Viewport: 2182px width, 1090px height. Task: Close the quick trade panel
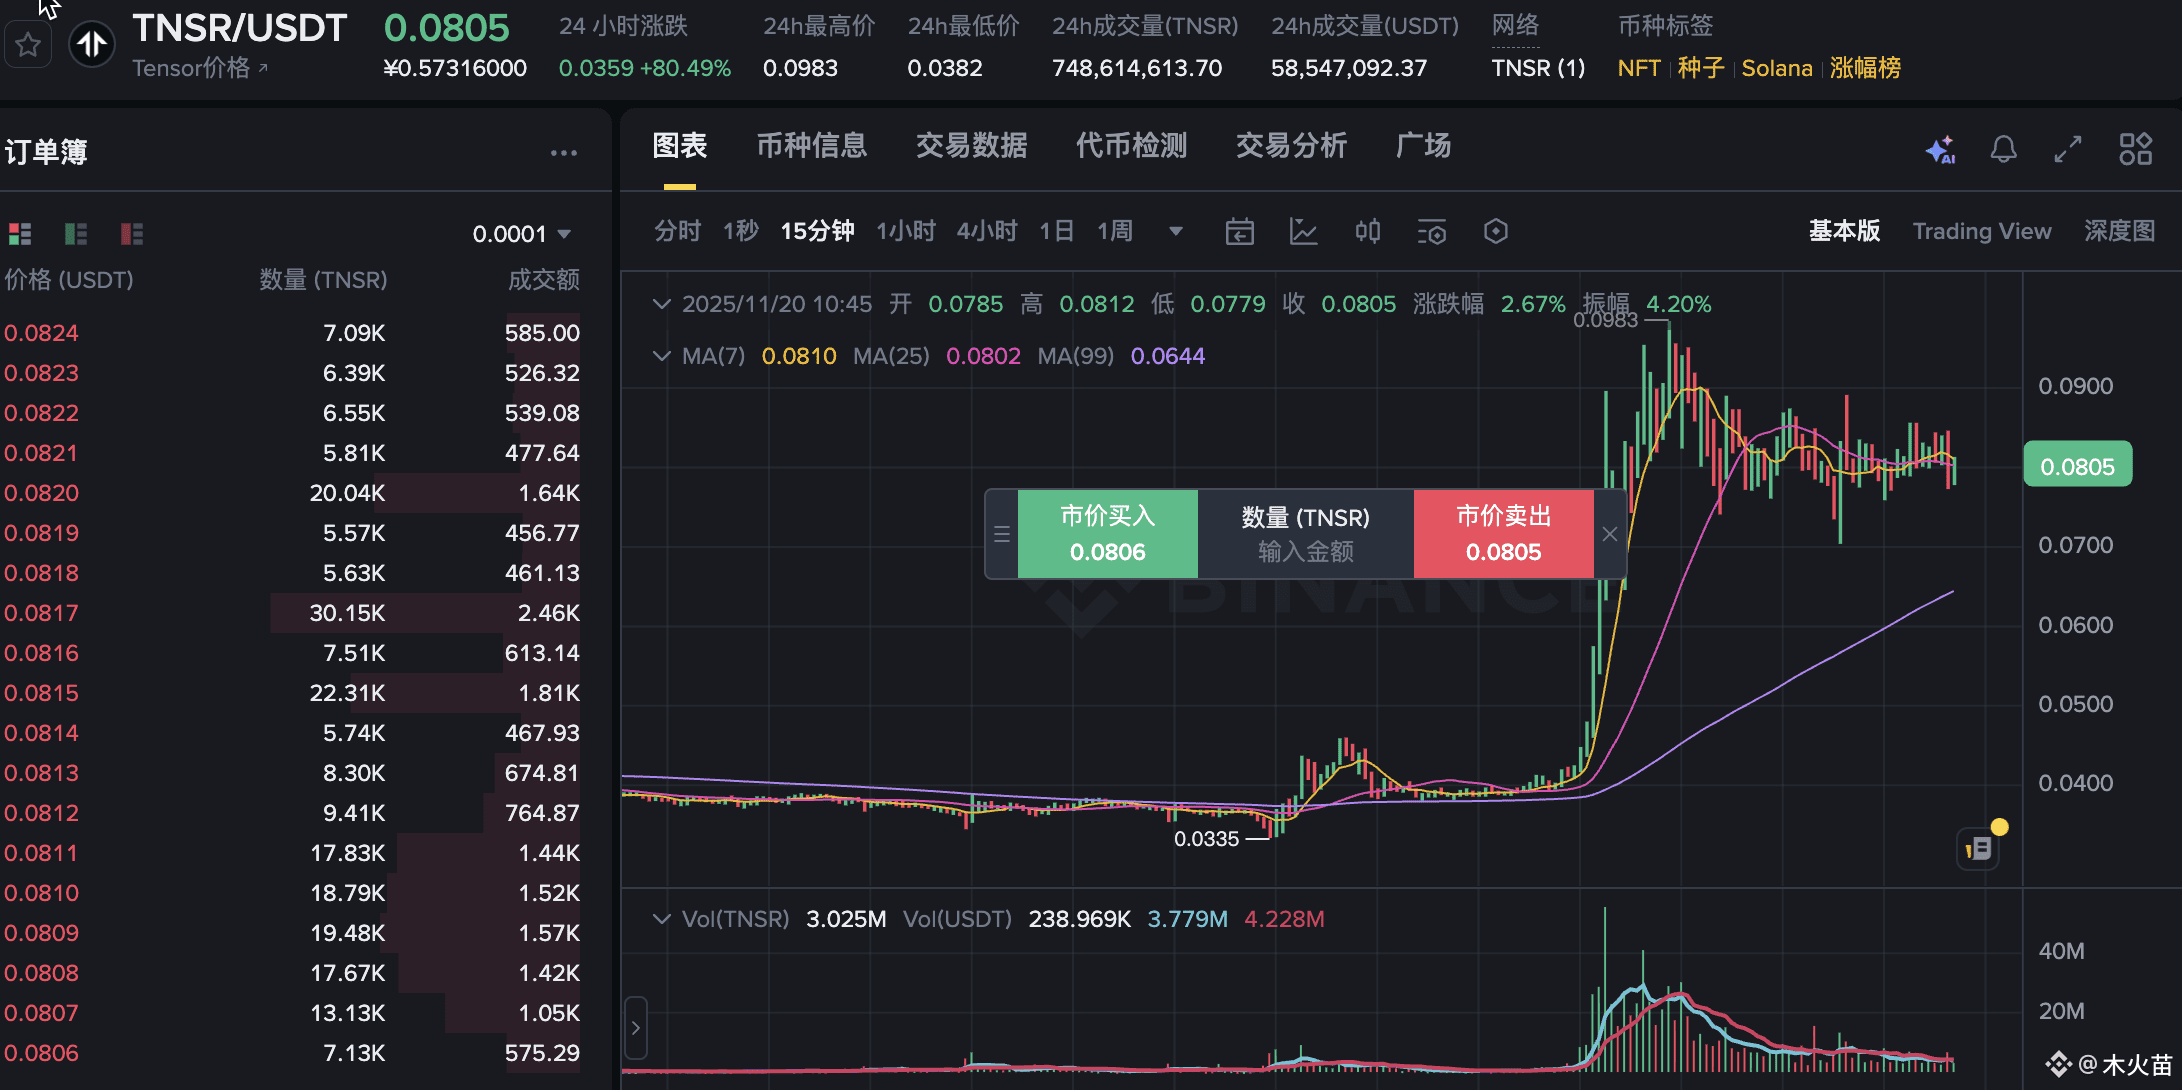click(1610, 534)
